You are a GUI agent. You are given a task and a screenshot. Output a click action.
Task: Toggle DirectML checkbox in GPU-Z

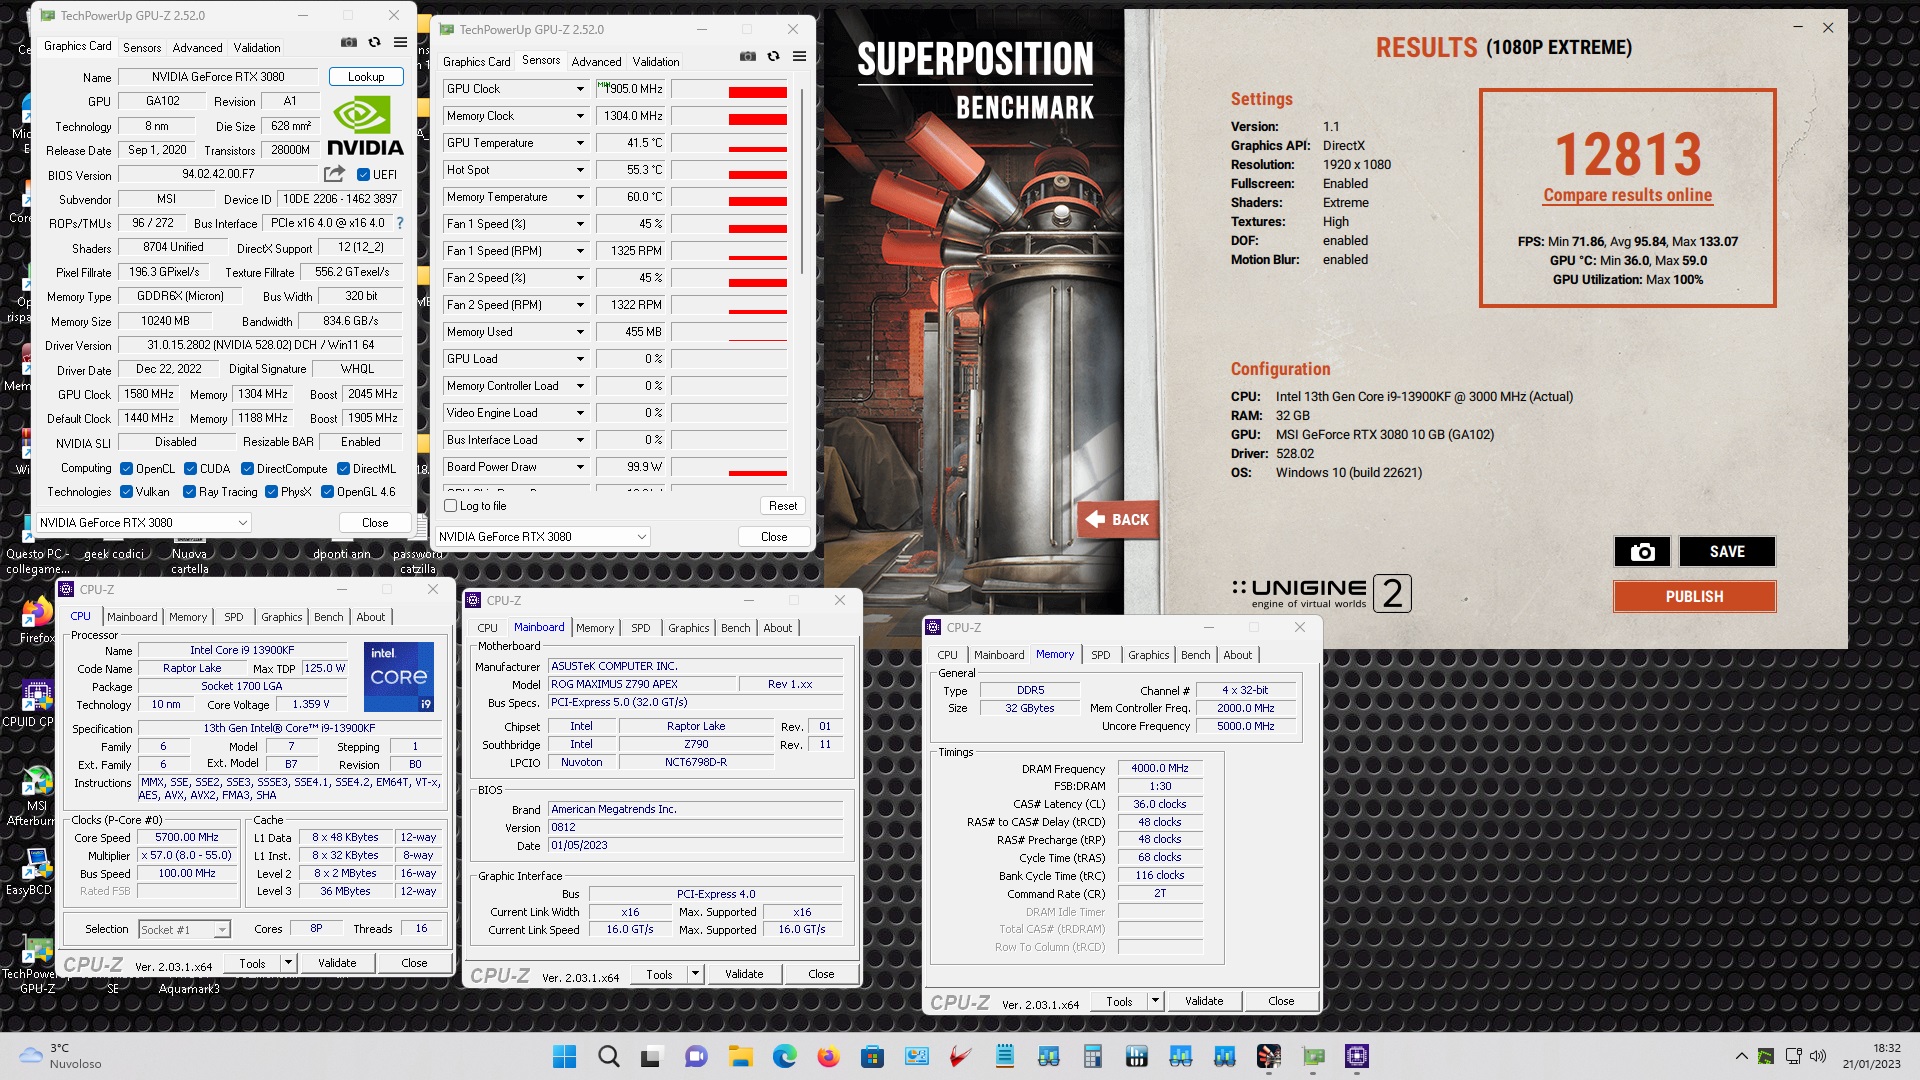click(343, 469)
